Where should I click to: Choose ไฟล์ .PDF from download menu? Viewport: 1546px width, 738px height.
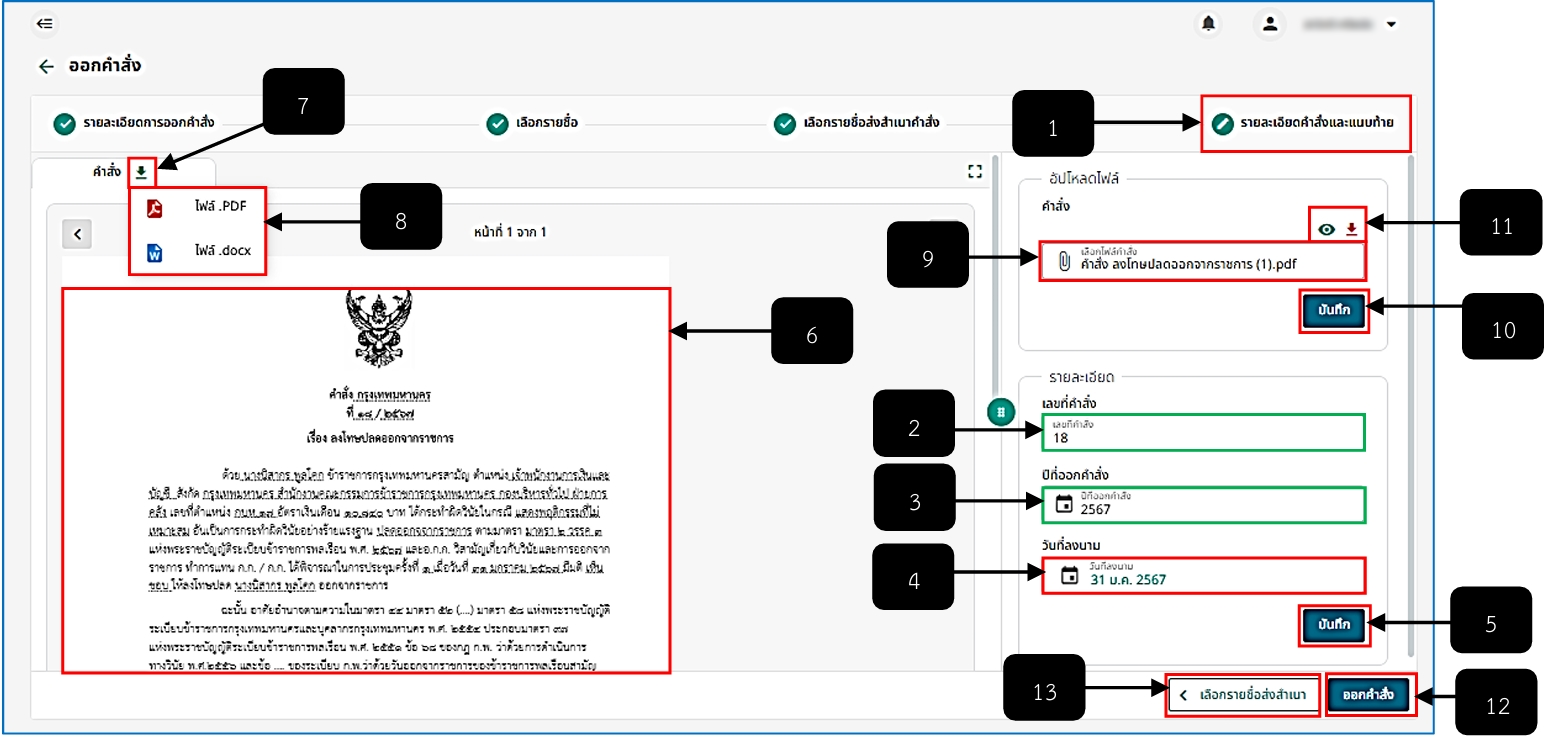click(x=199, y=207)
